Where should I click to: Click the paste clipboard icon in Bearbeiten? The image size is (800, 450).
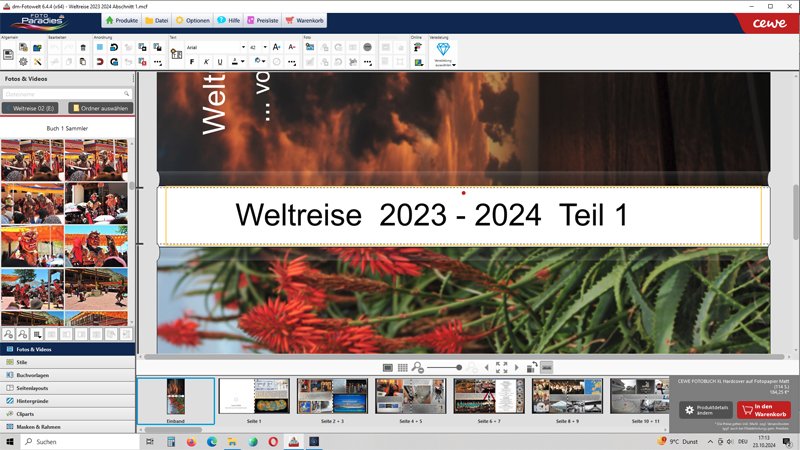click(x=83, y=62)
